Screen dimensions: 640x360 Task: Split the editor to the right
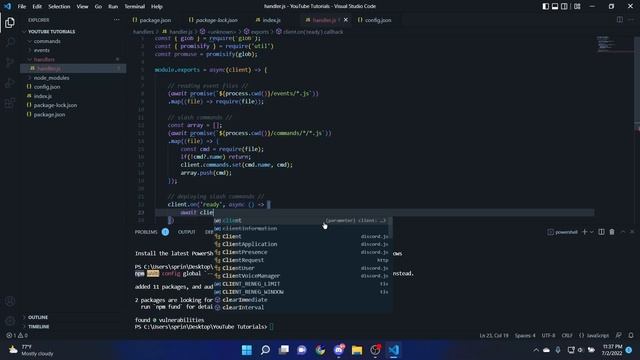click(x=620, y=20)
